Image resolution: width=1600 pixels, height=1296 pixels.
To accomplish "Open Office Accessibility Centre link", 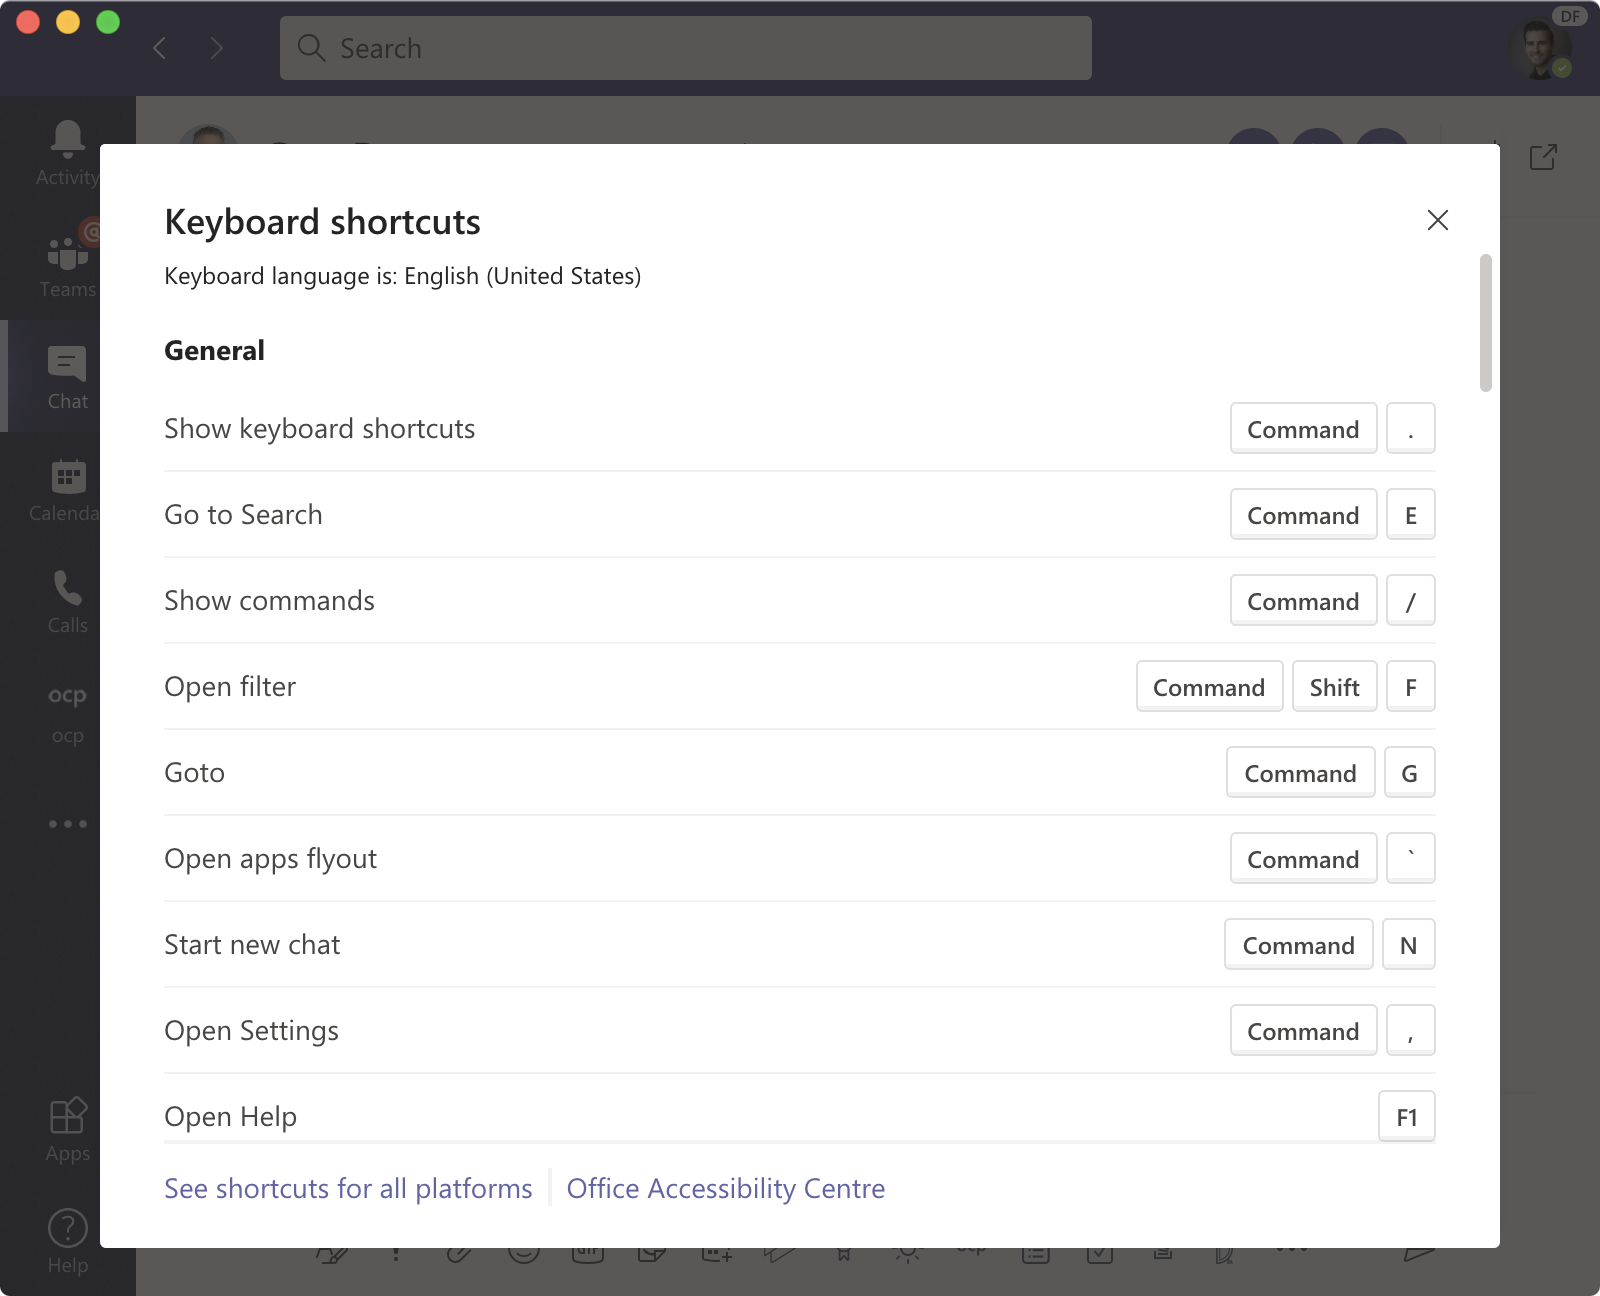I will pos(726,1188).
